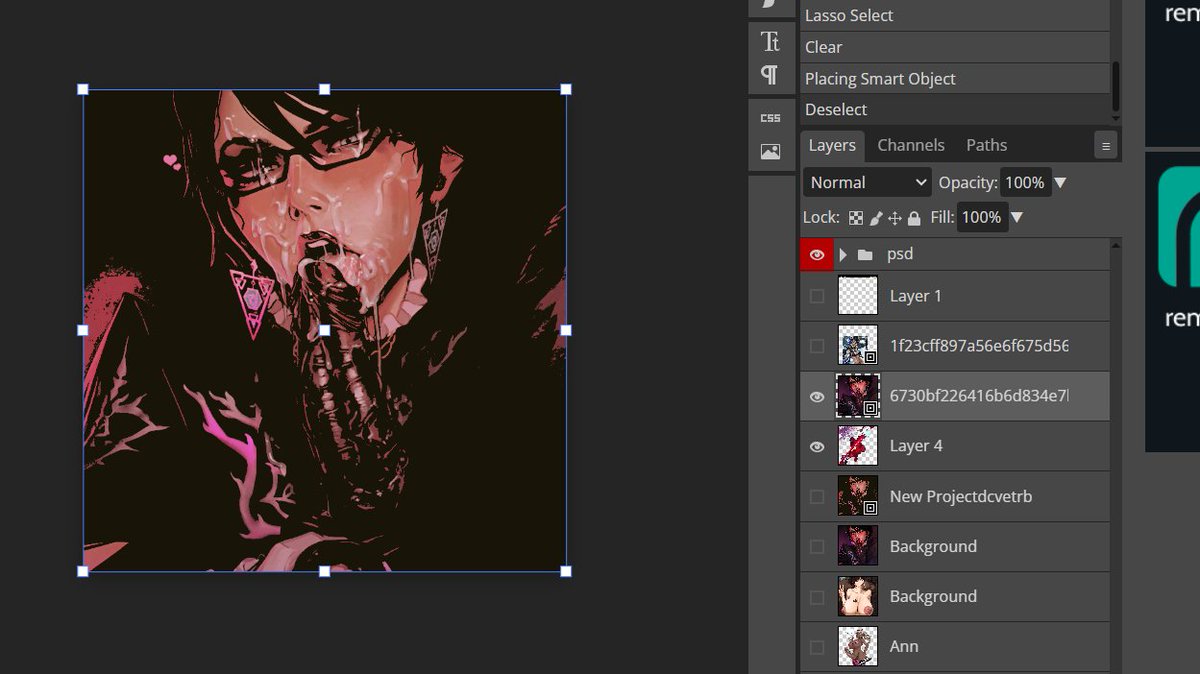Select the Ann layer thumbnail
The image size is (1200, 674).
coord(857,647)
